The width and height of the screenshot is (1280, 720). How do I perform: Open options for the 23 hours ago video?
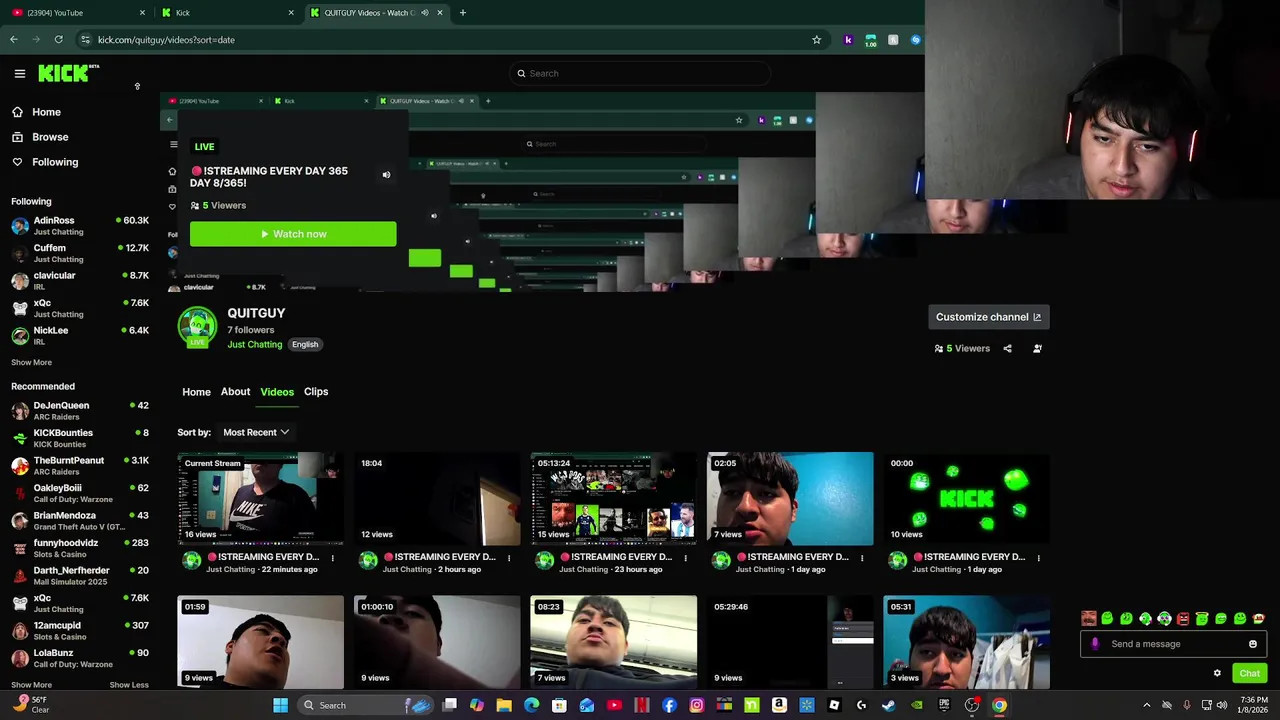685,558
